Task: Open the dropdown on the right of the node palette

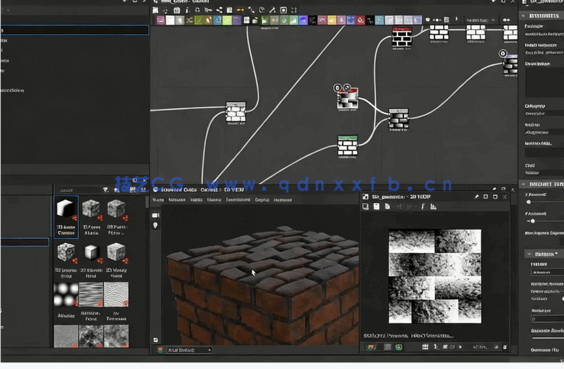Action: (x=481, y=20)
